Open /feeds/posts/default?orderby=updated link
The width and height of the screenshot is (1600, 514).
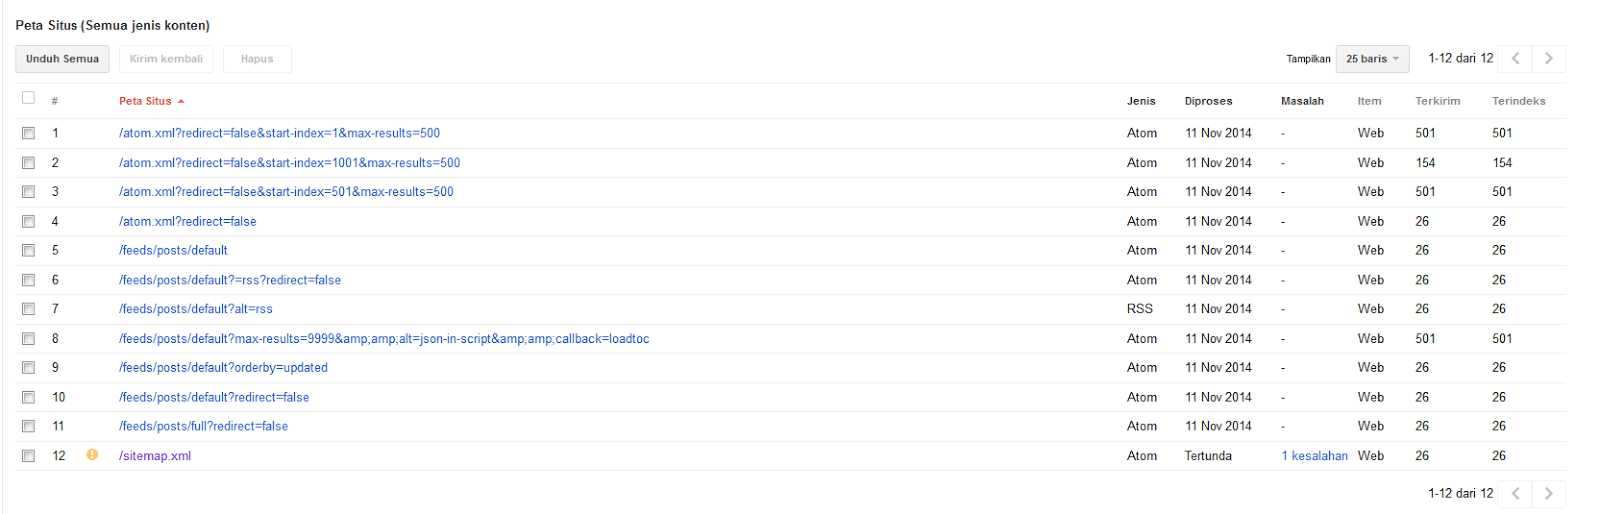223,368
